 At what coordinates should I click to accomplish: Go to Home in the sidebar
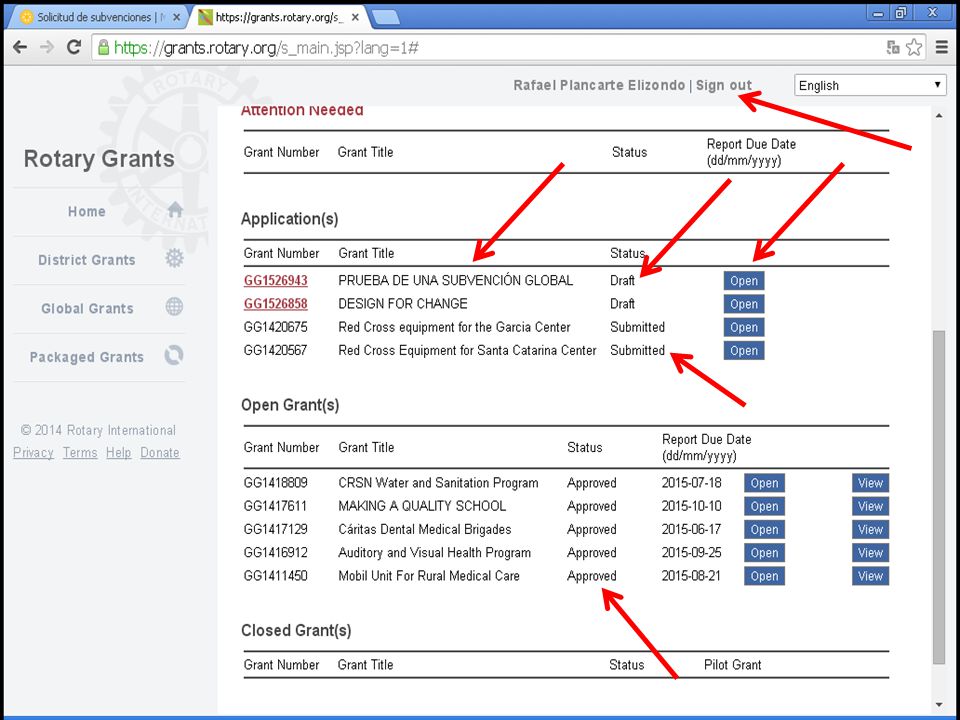coord(86,211)
